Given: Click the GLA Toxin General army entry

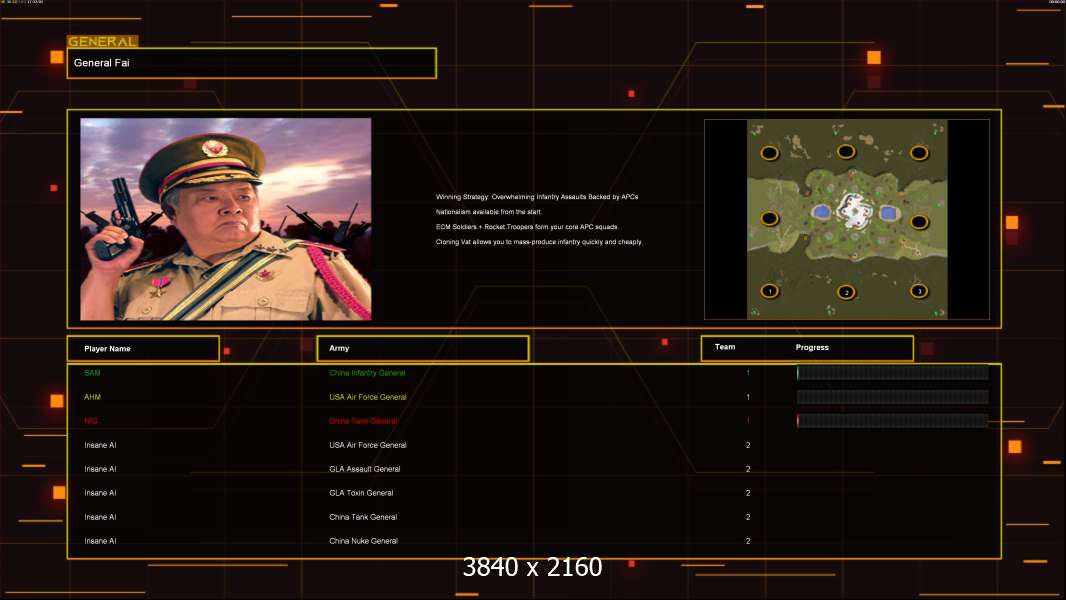Looking at the screenshot, I should coord(361,493).
